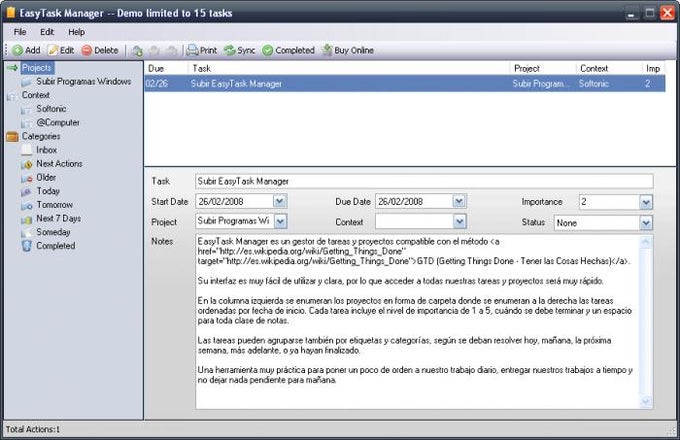The width and height of the screenshot is (680, 440).
Task: Select the Softonic context
Action: coord(51,109)
